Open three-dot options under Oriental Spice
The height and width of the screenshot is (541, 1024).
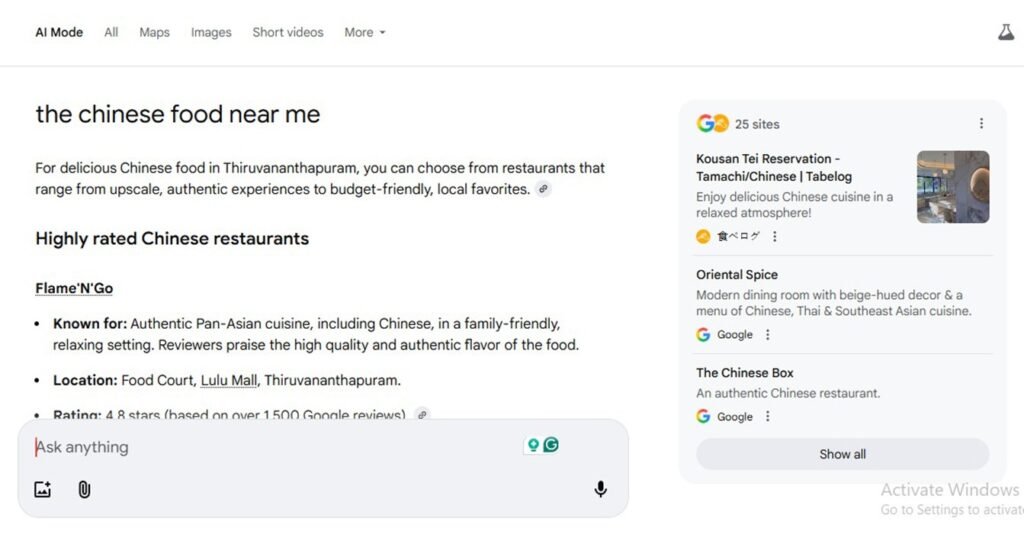coord(768,335)
